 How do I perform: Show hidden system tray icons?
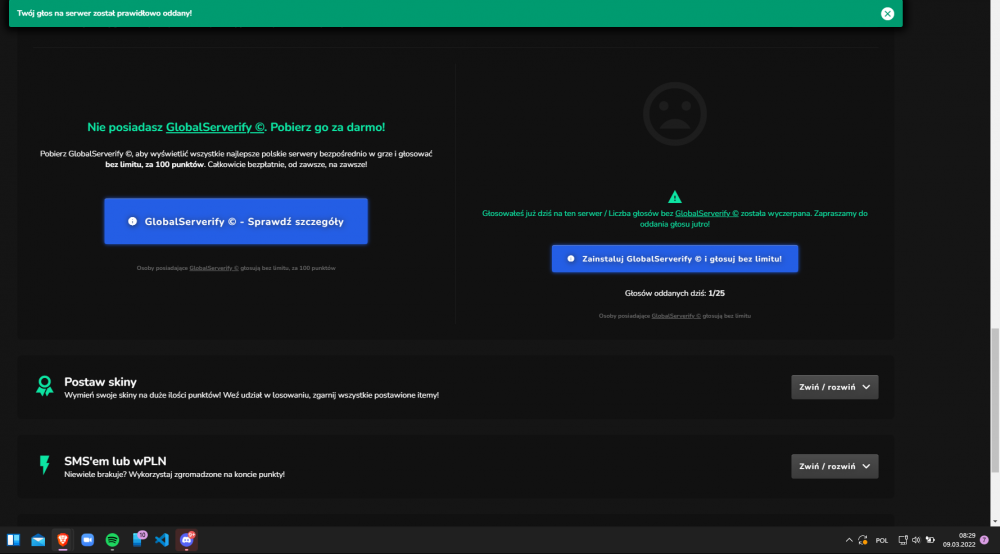(x=849, y=540)
